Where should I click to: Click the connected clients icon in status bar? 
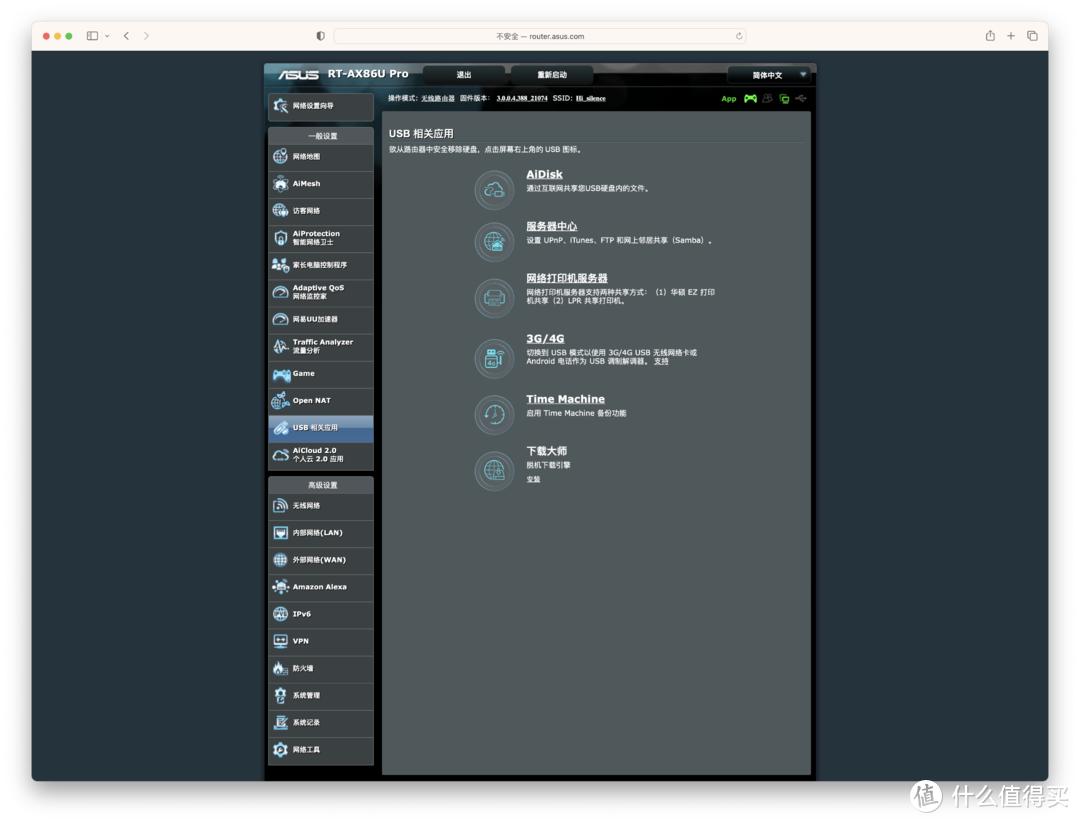click(768, 99)
